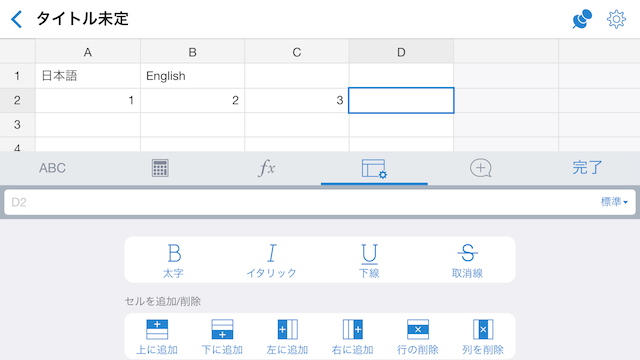Toggle italic イタリック formatting

(x=271, y=260)
